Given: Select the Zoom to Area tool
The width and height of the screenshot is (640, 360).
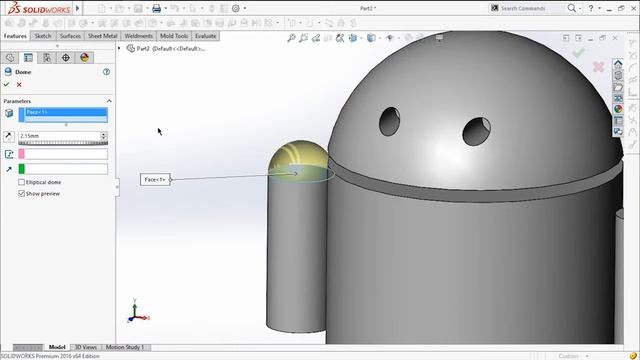Looking at the screenshot, I should (303, 38).
